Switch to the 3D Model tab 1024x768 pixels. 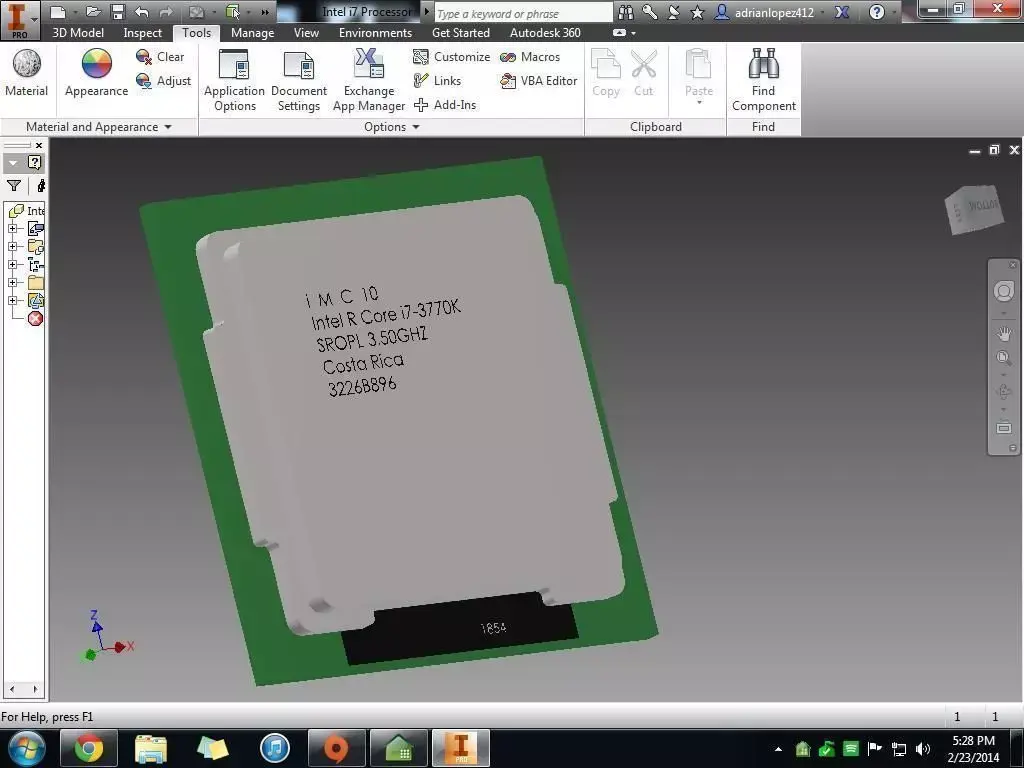[78, 33]
